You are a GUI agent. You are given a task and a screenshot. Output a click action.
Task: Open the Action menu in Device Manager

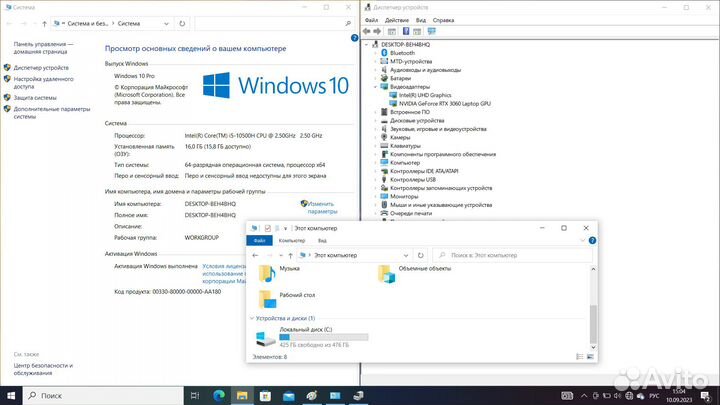click(395, 20)
